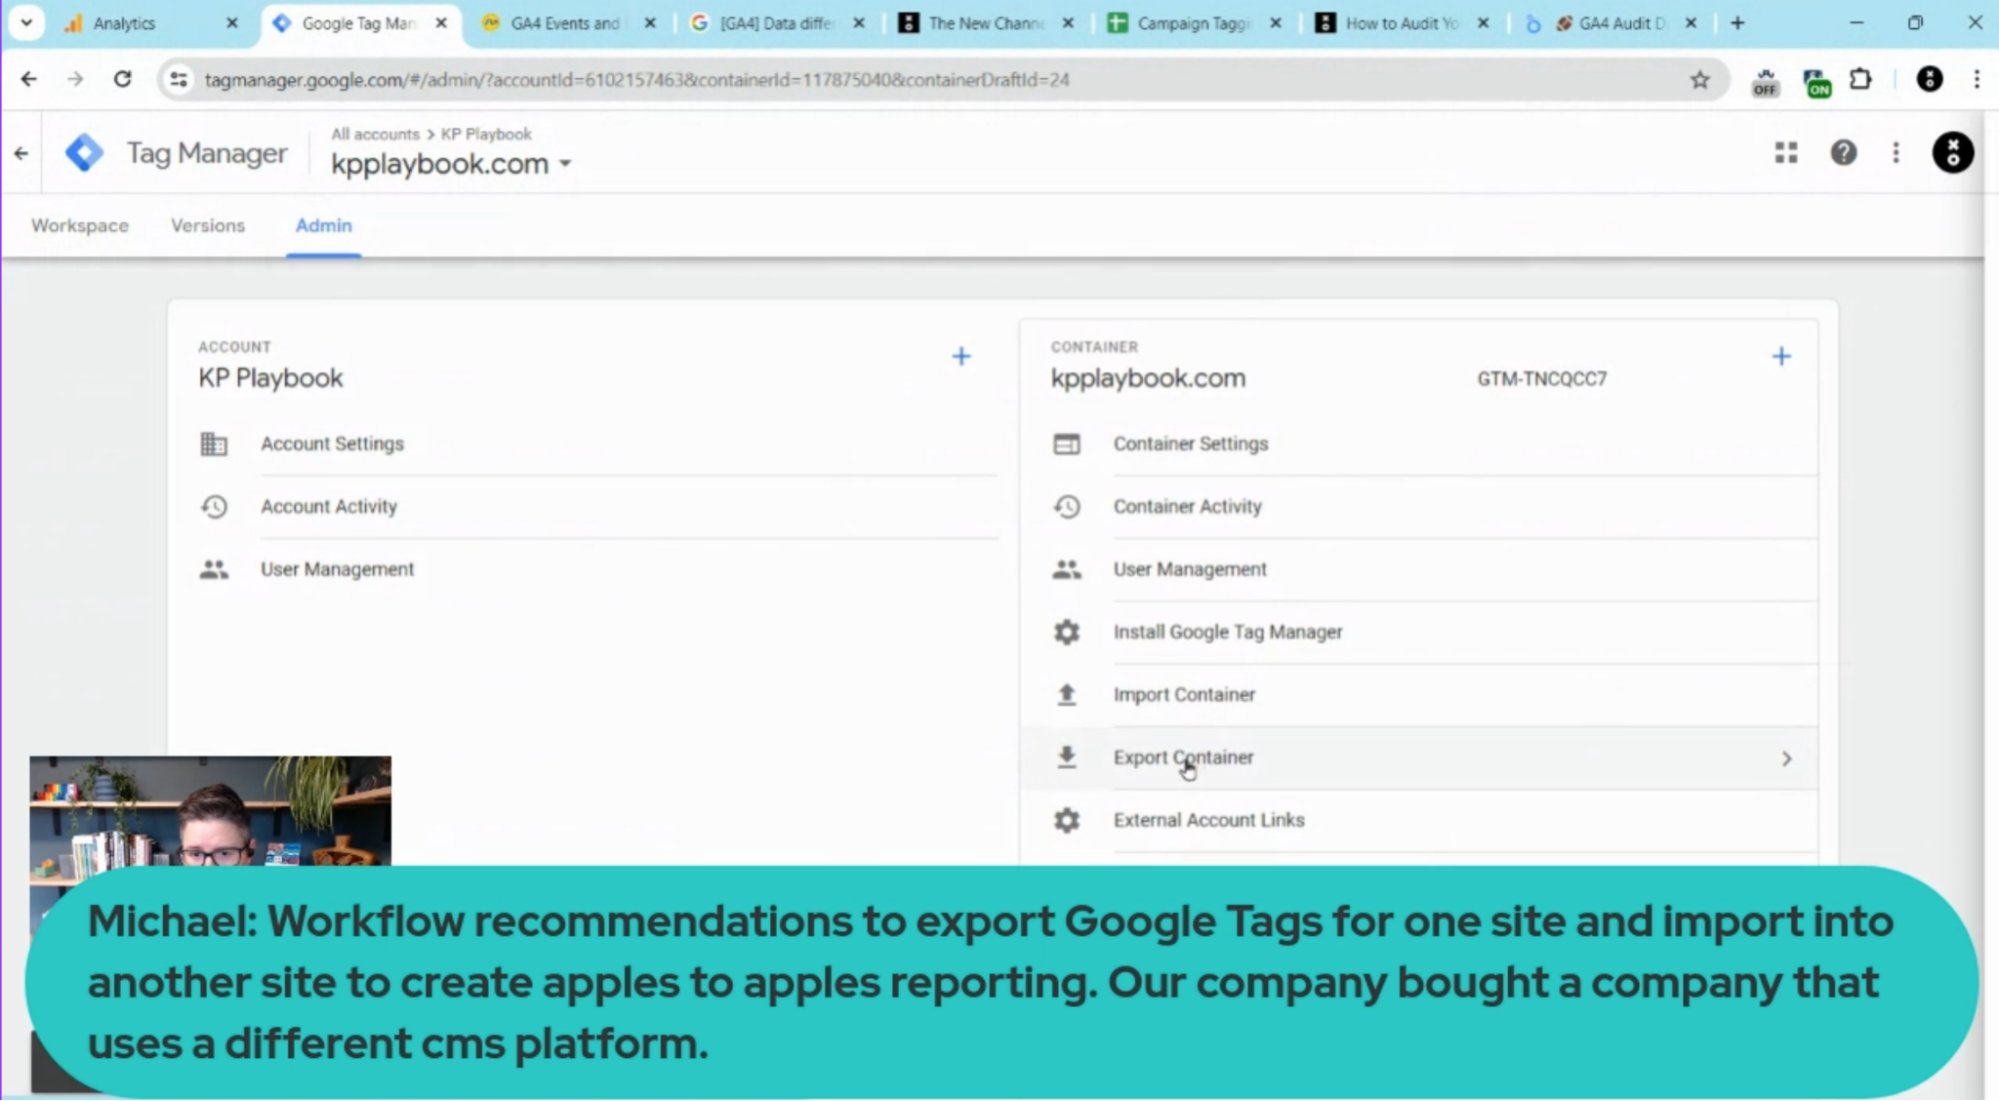Open Tag Manager more options menu
The width and height of the screenshot is (1999, 1101).
tap(1896, 152)
